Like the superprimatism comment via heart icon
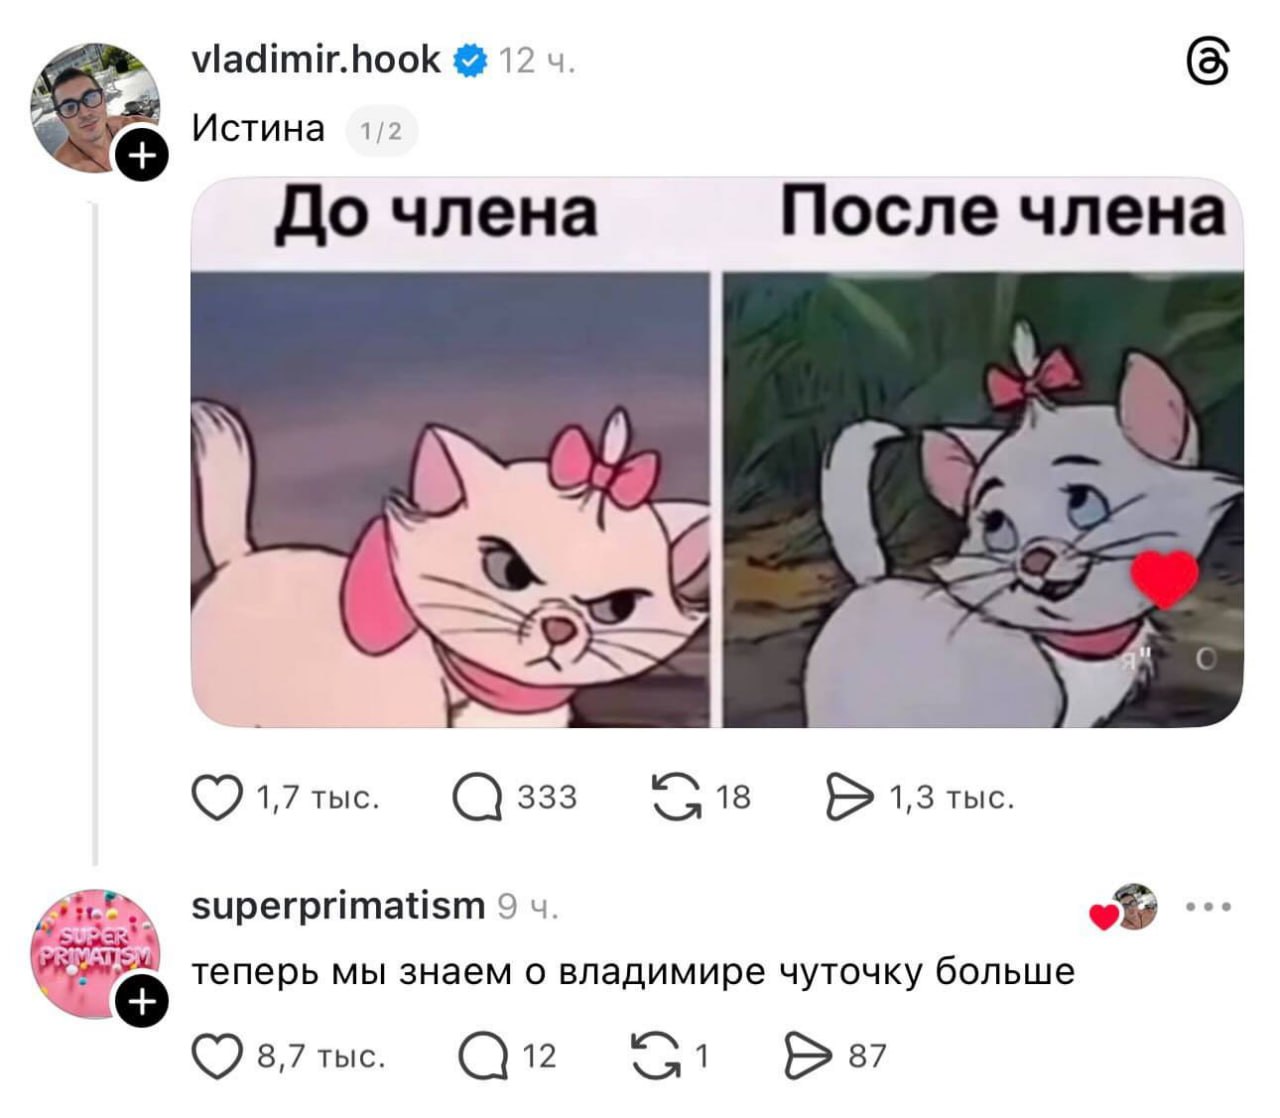The image size is (1280, 1118). click(217, 1056)
